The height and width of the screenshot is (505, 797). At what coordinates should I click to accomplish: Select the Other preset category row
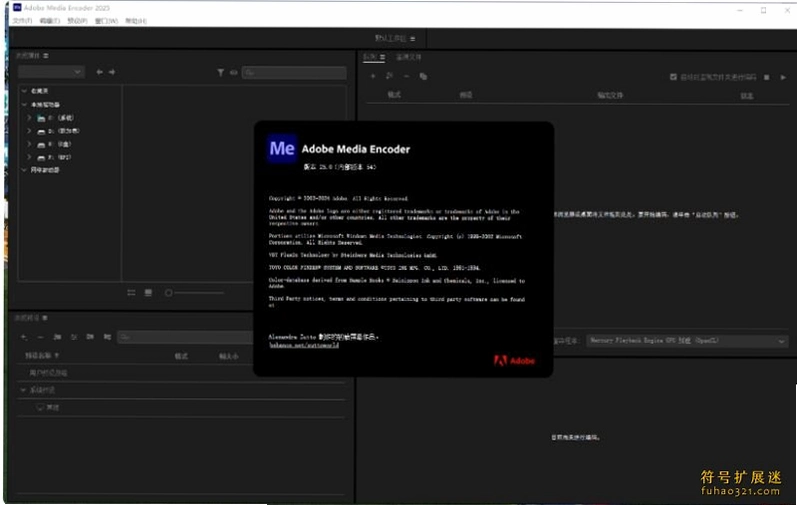tap(180, 407)
